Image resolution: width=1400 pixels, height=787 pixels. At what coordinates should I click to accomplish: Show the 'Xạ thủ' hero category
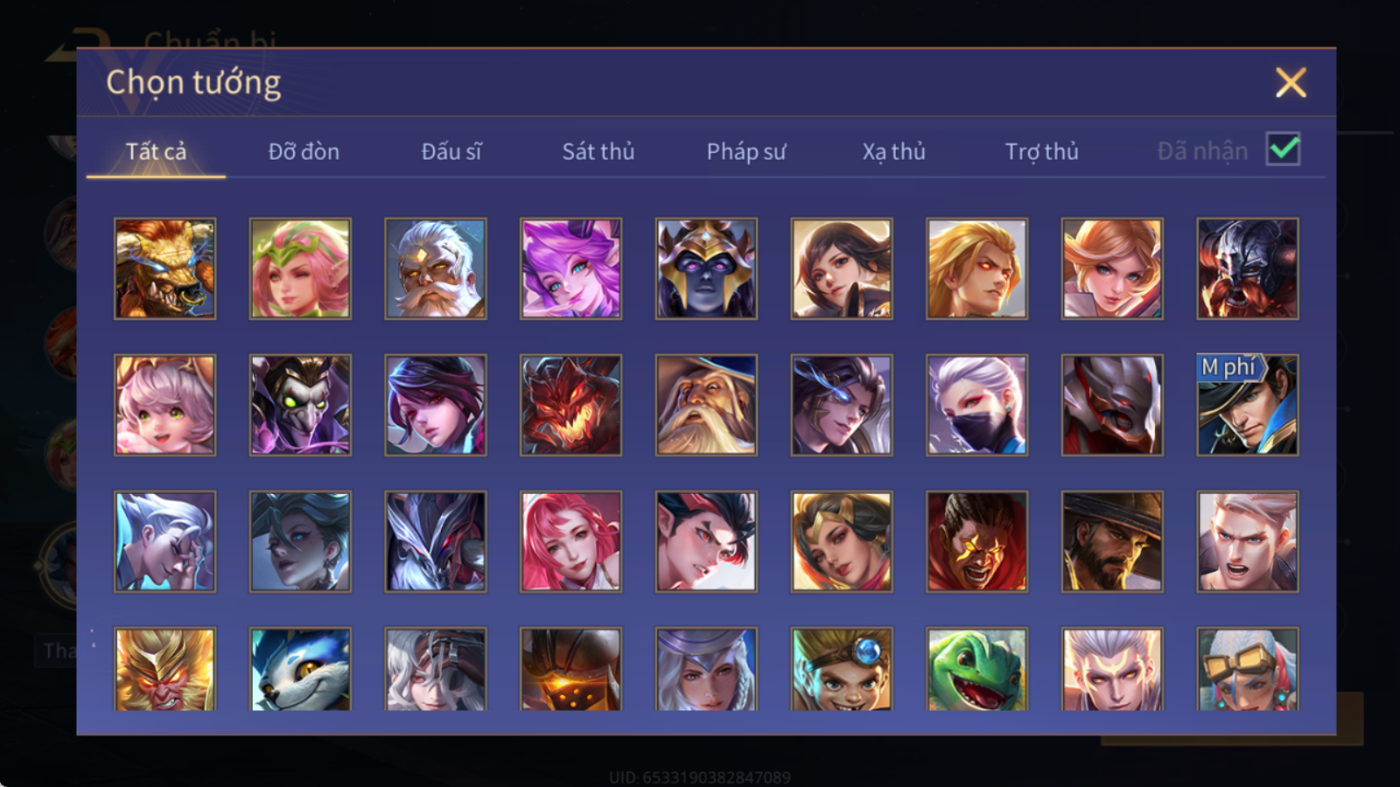894,152
